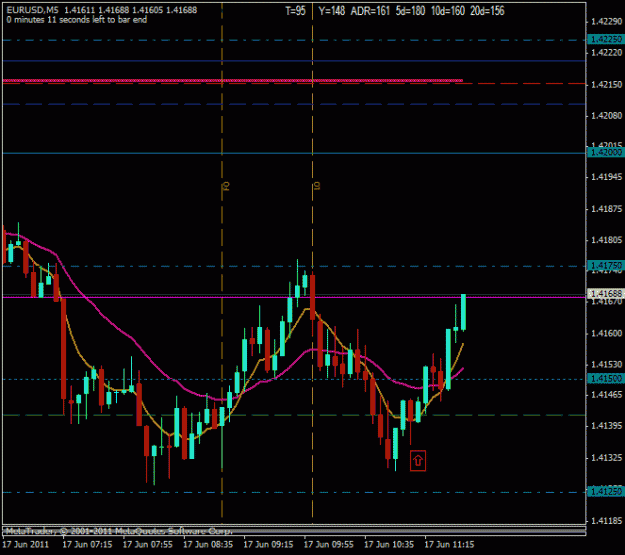Click the highlighted 1.42000 price label
The image size is (625, 555).
click(606, 152)
